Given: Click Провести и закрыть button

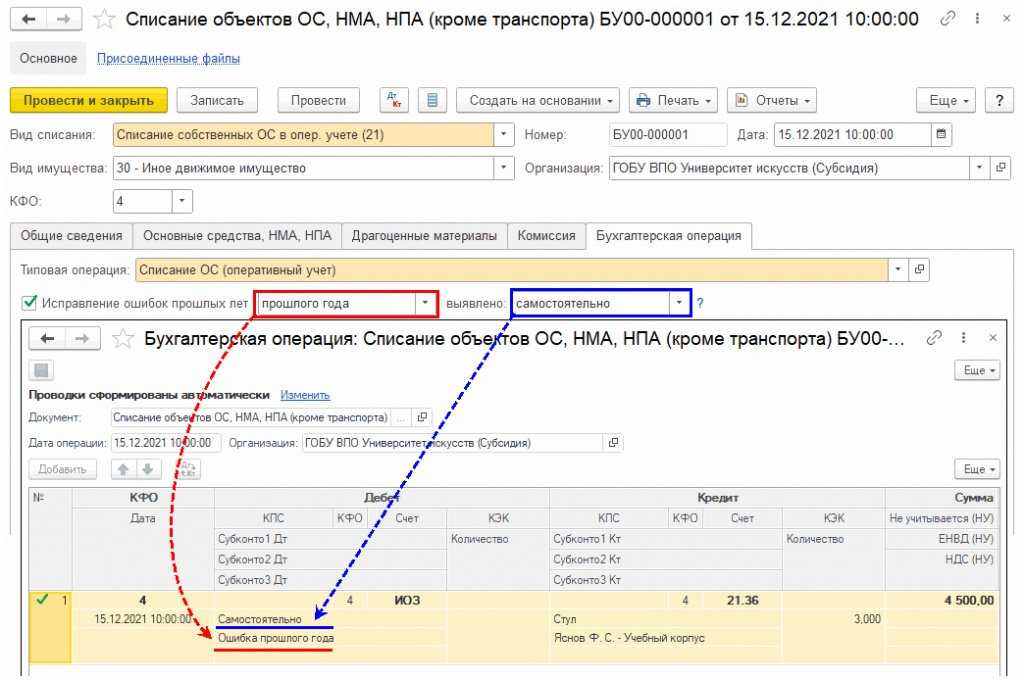Looking at the screenshot, I should coord(89,101).
